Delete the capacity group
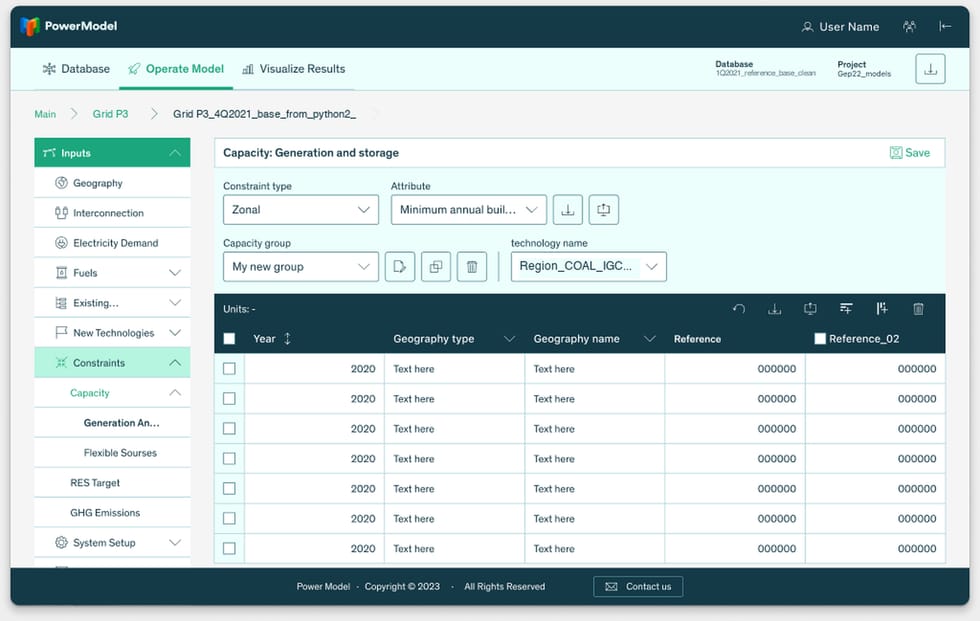Viewport: 980px width, 621px height. click(x=472, y=267)
